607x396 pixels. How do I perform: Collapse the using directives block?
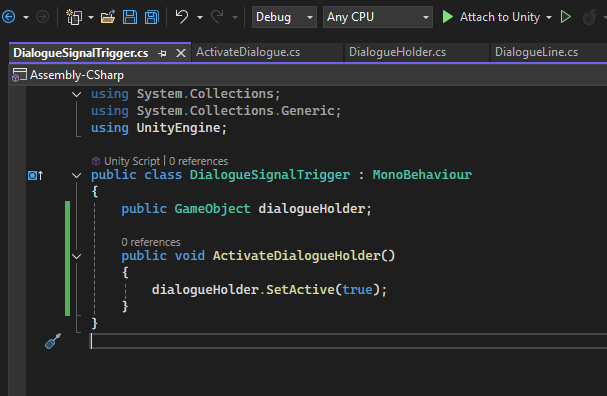click(77, 94)
